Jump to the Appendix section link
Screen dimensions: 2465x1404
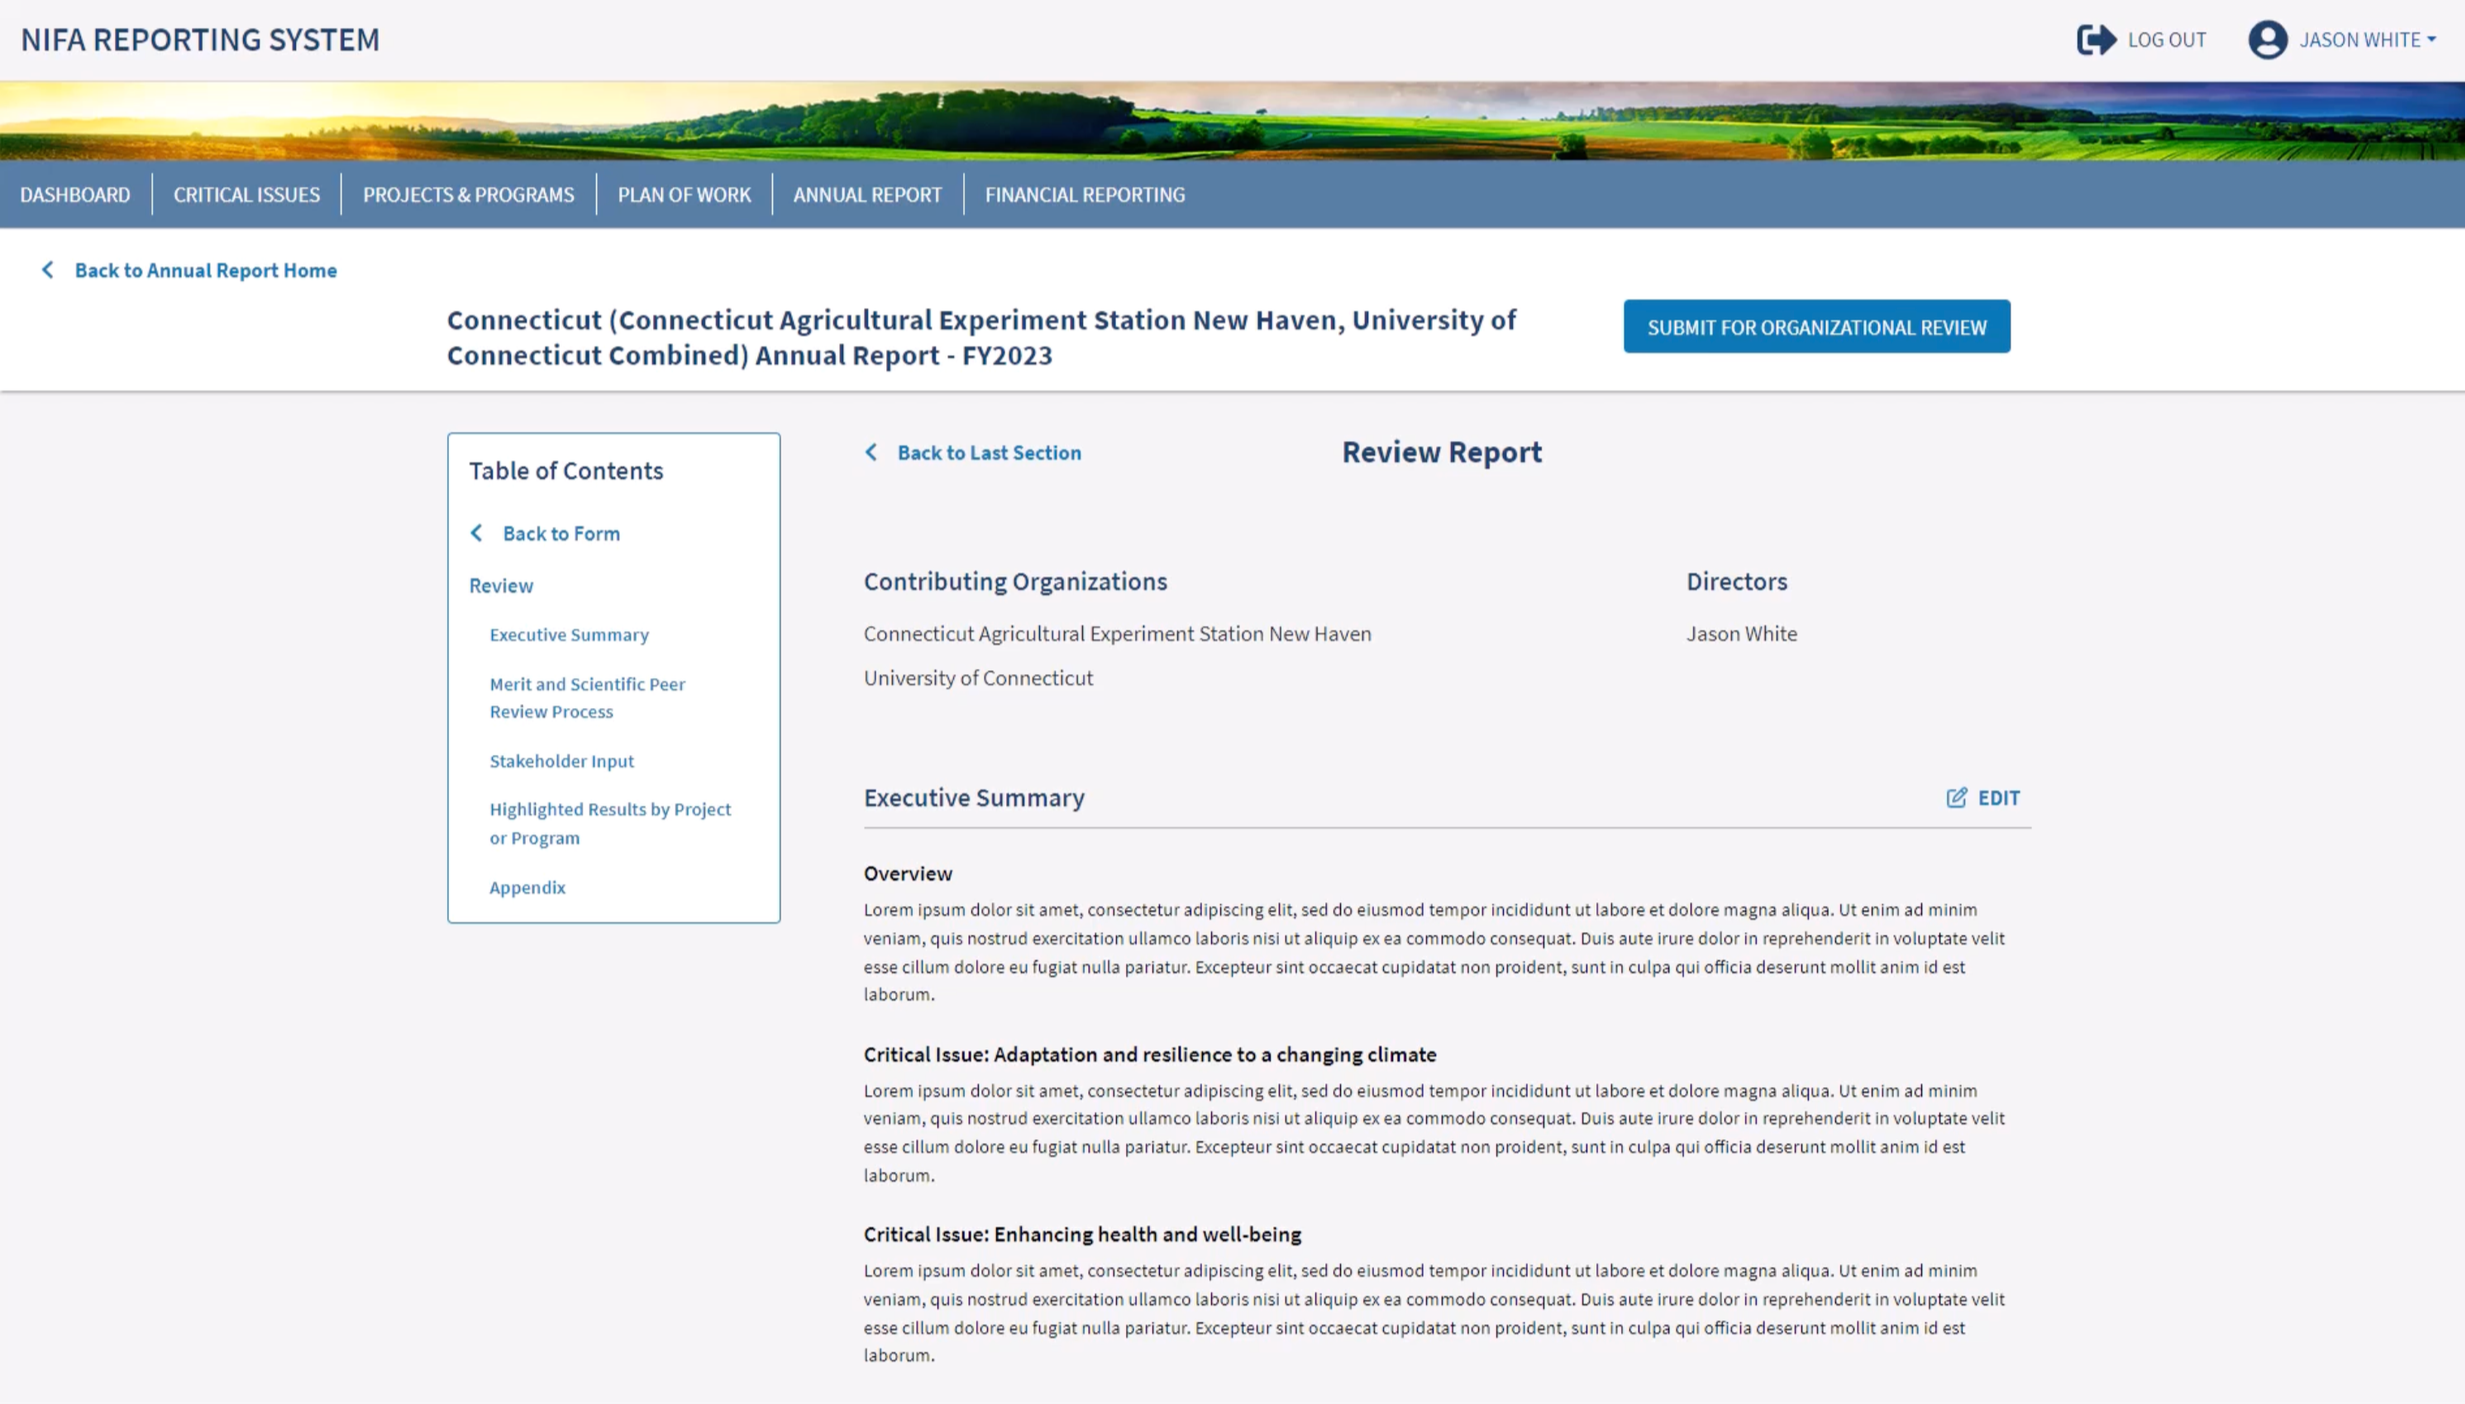point(527,887)
